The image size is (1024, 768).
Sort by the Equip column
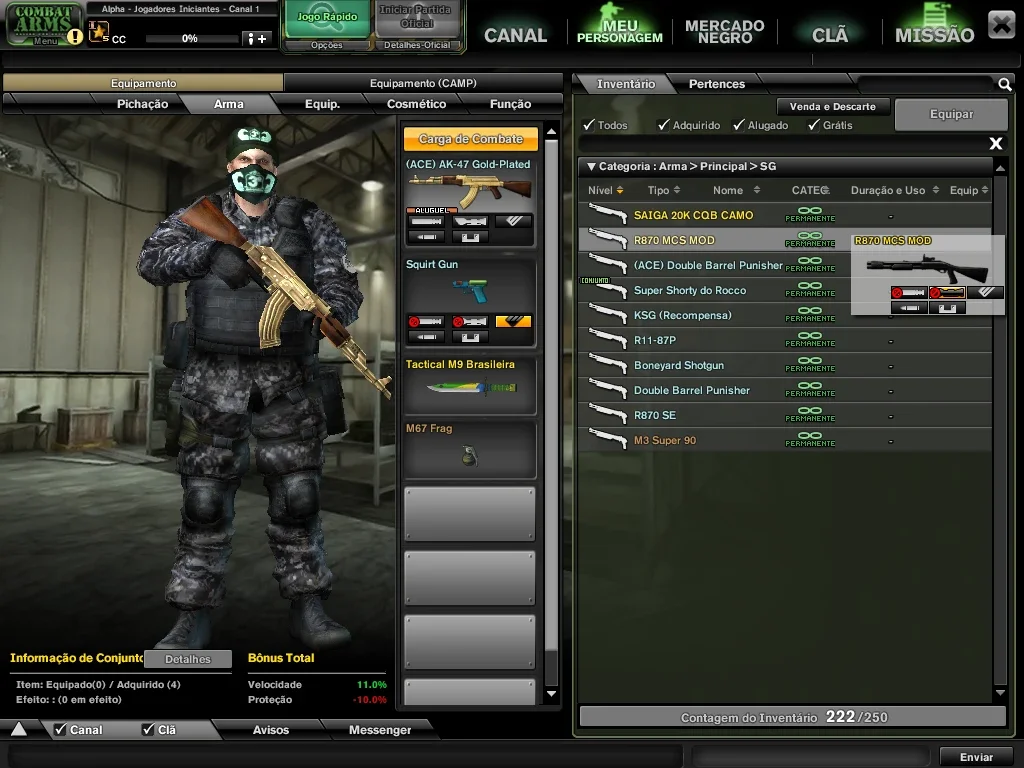pos(969,190)
